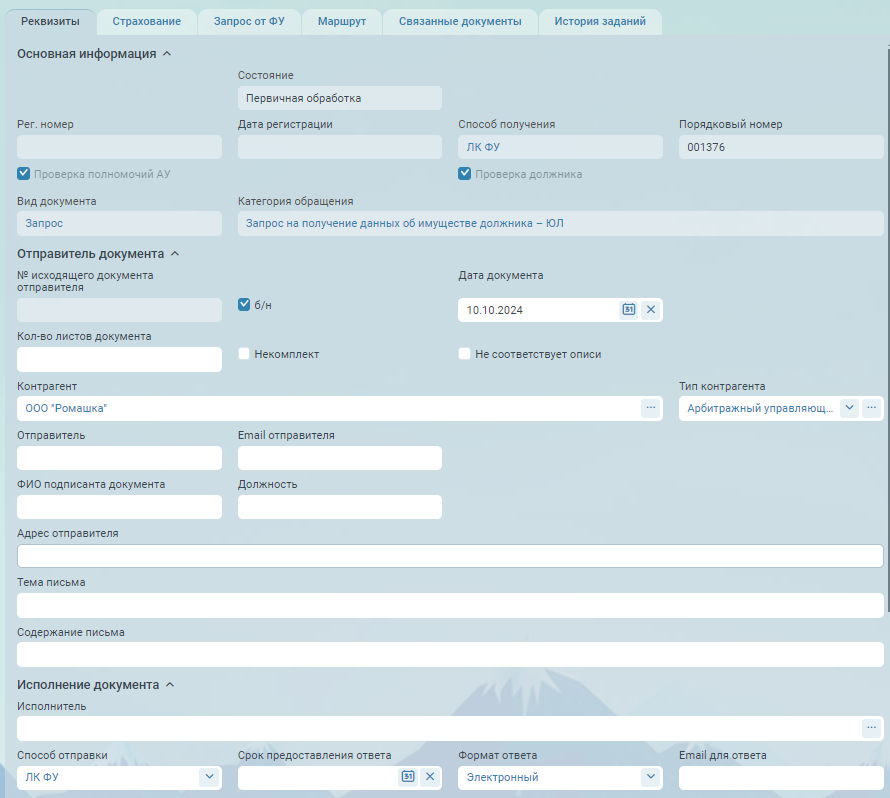Open История заданий tab
Viewport: 890px width, 798px height.
pos(600,21)
